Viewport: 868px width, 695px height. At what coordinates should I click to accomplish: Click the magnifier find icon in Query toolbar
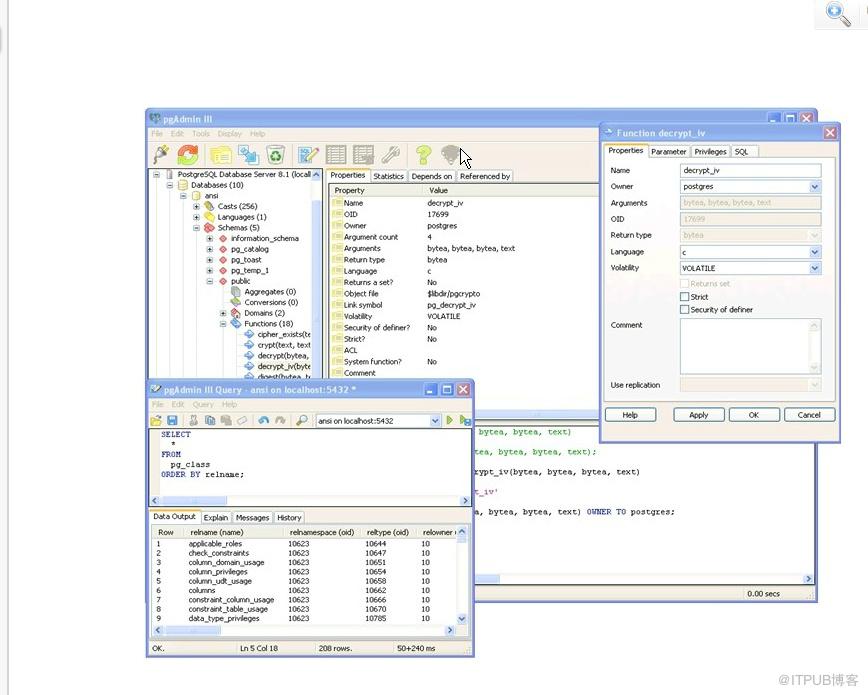302,420
